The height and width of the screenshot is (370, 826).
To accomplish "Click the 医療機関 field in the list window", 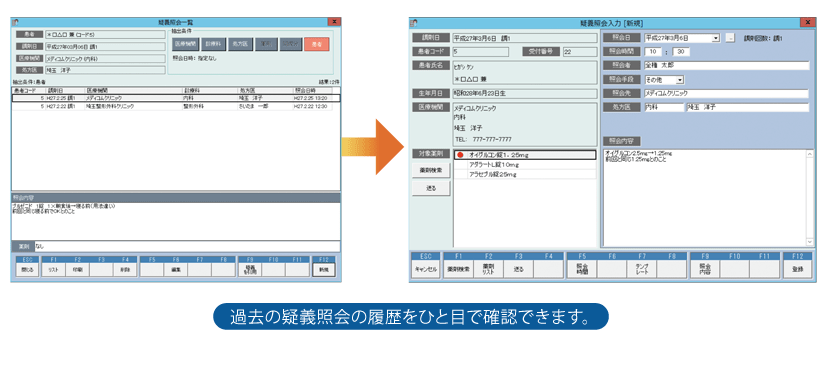I will pos(105,59).
